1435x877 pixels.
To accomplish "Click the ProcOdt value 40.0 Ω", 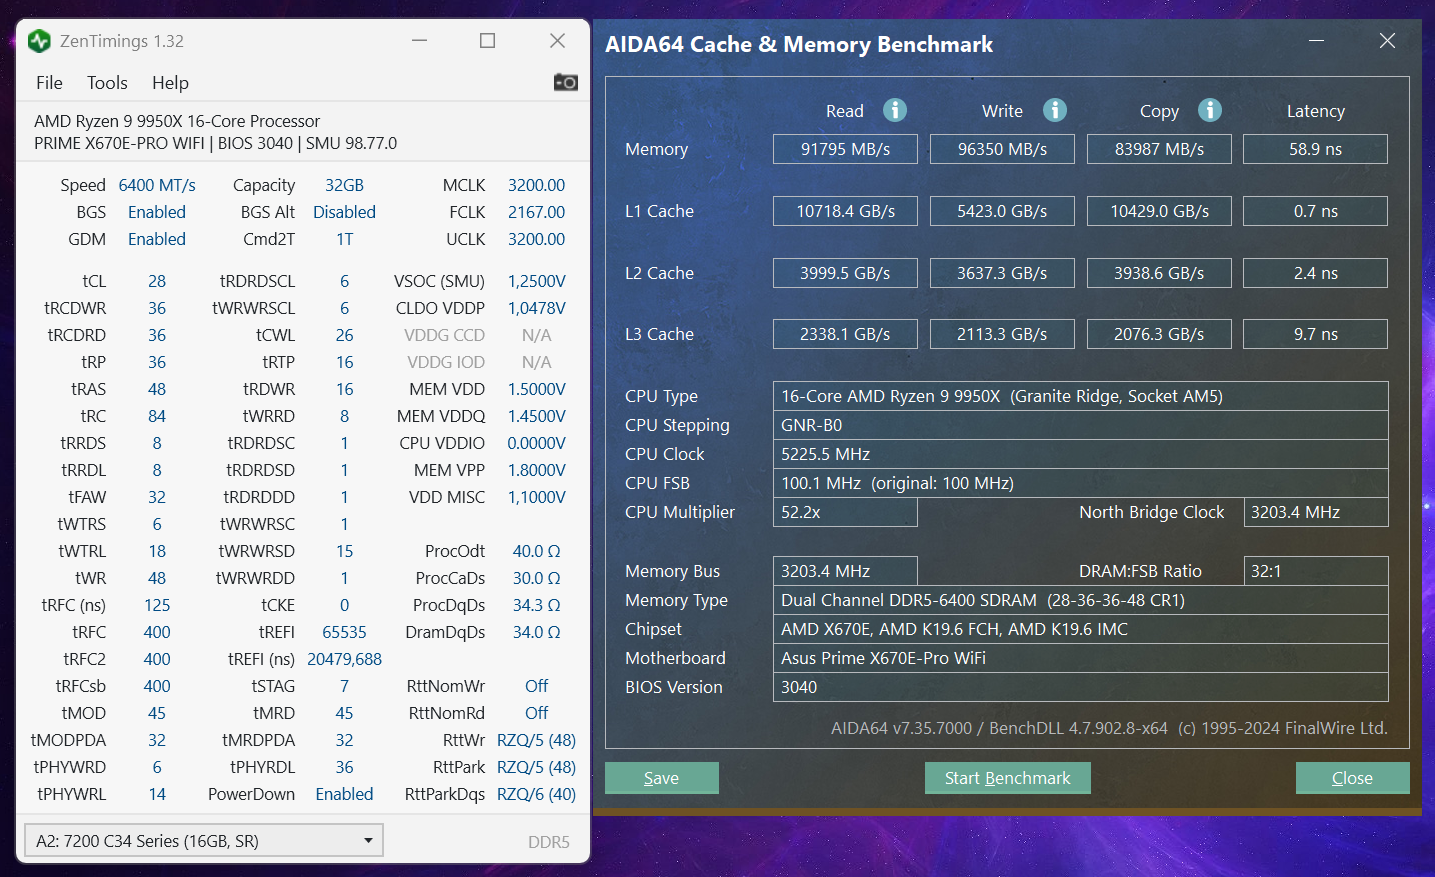I will point(536,551).
